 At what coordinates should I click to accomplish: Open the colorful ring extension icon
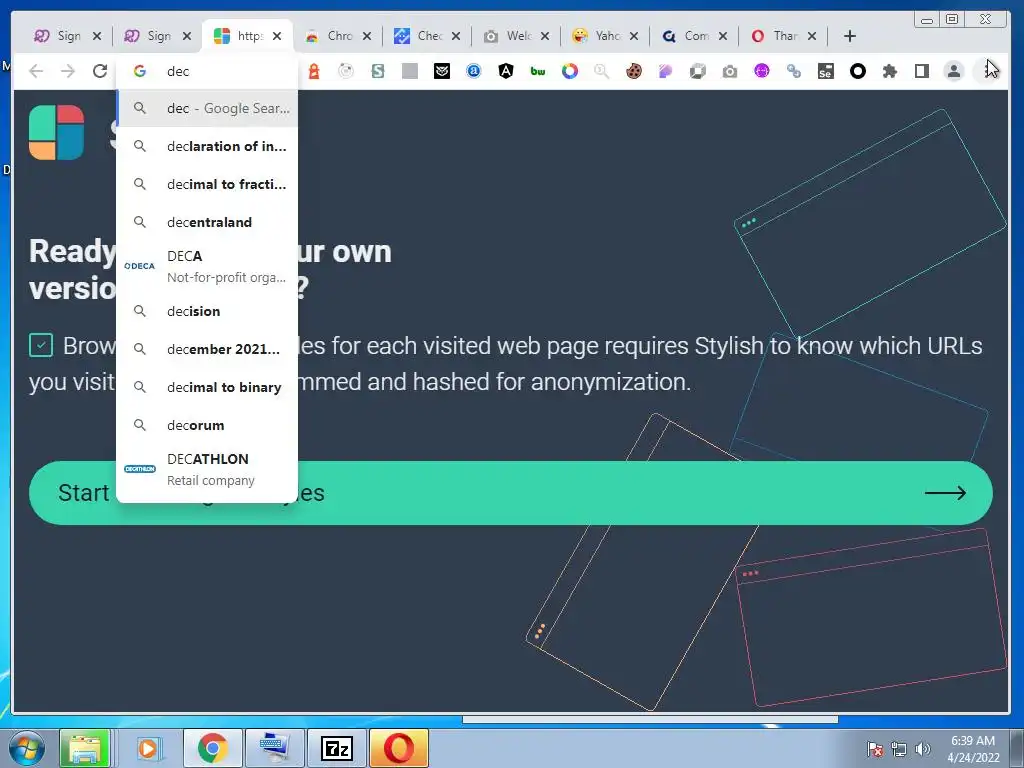click(x=569, y=71)
